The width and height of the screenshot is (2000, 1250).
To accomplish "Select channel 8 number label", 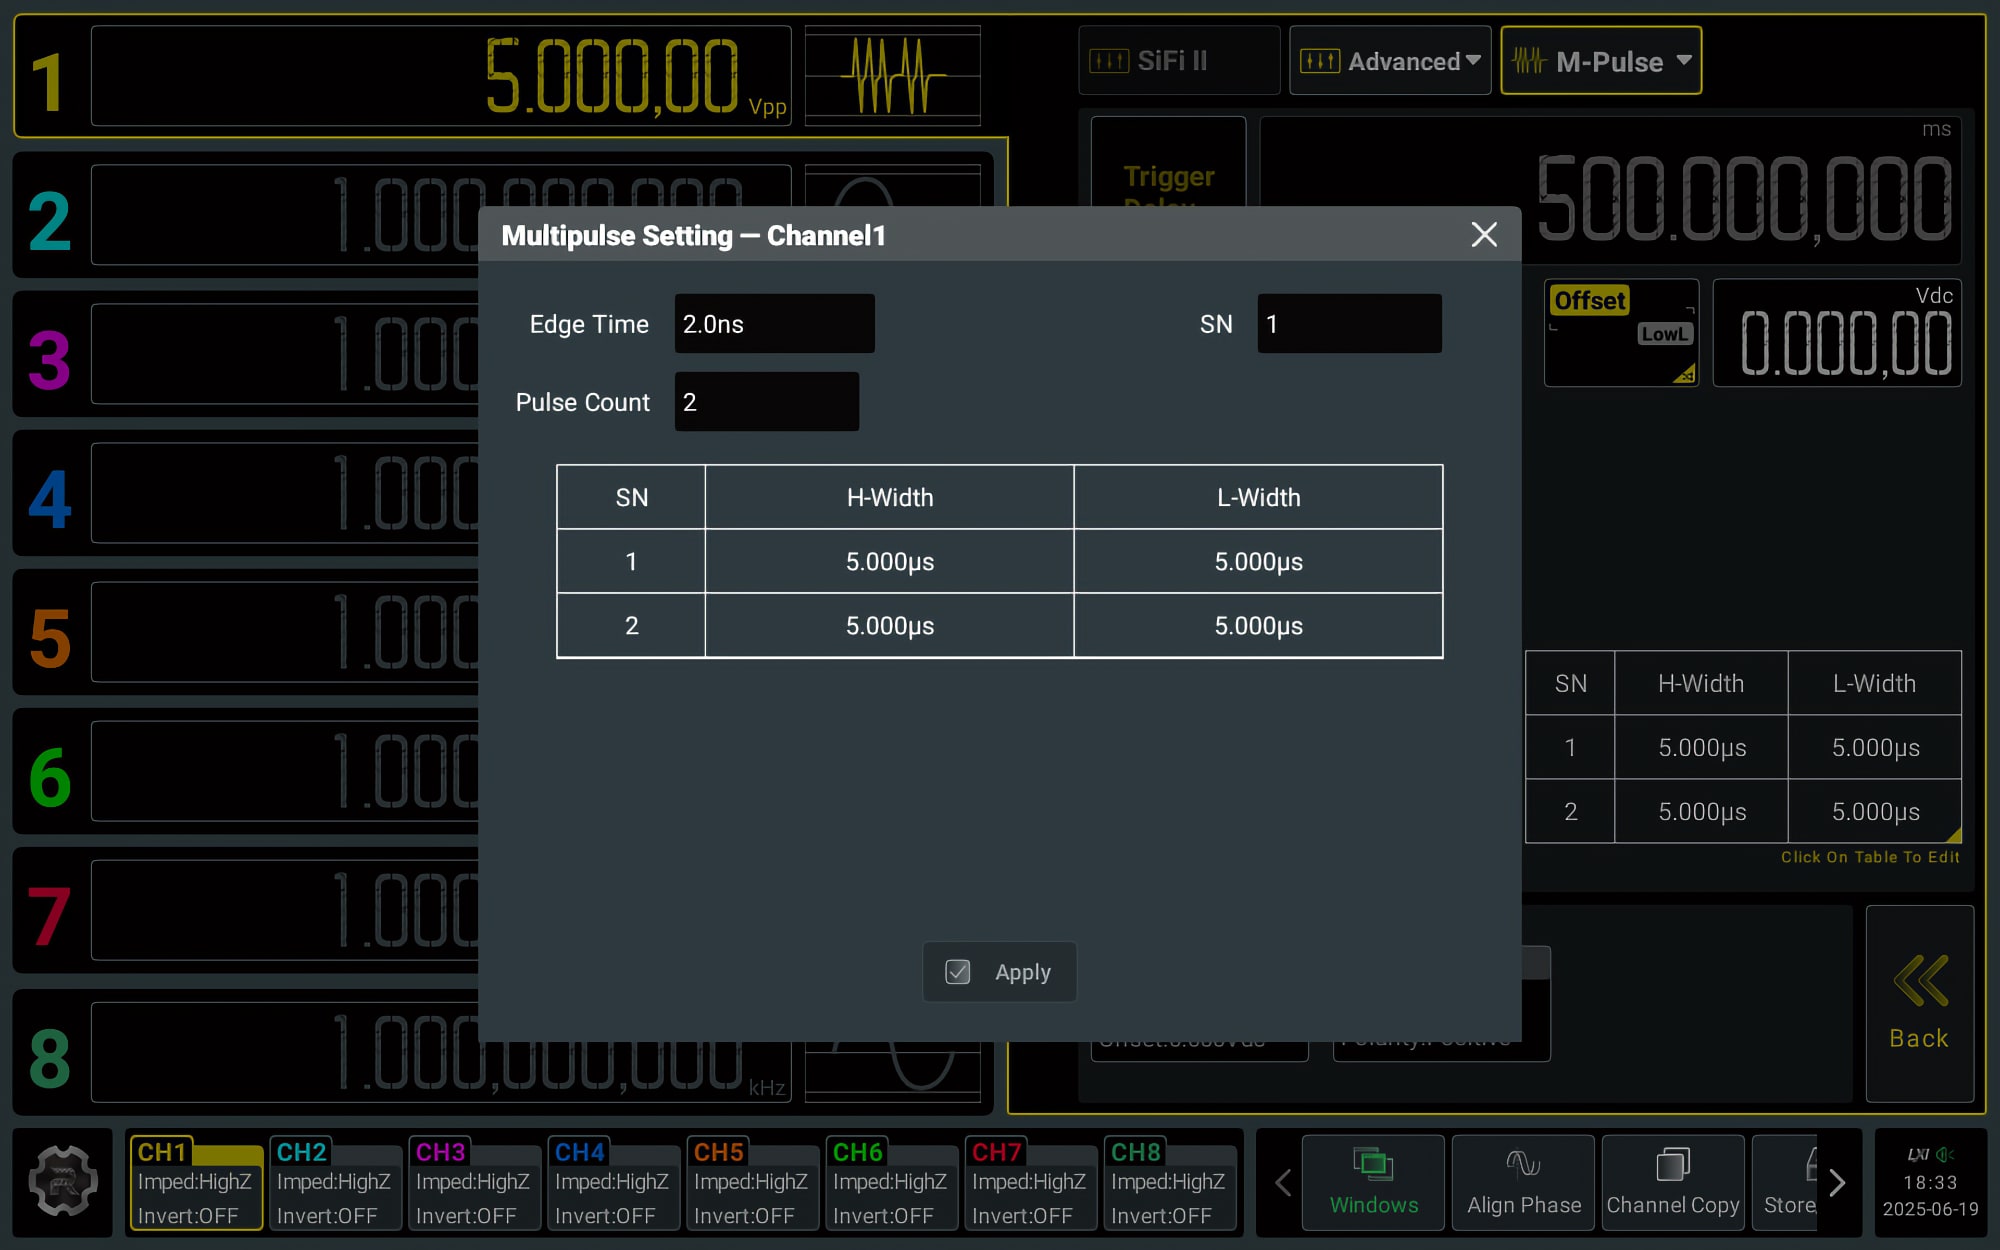I will (x=50, y=1057).
